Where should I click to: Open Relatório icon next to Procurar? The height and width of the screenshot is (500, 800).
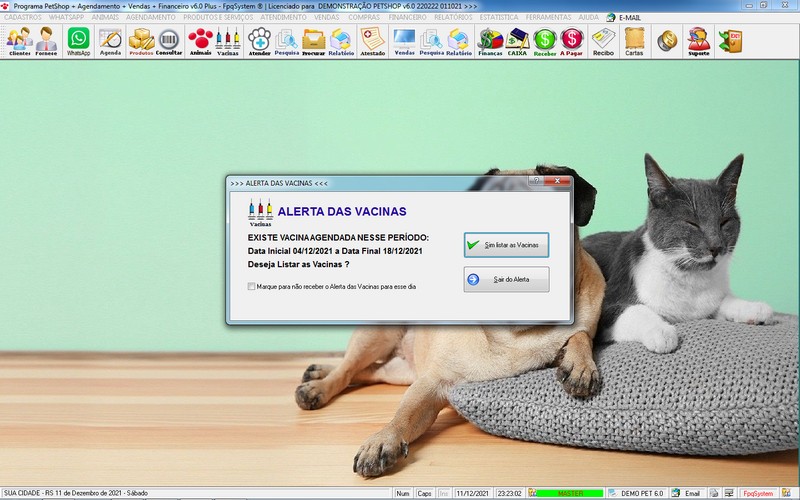341,41
